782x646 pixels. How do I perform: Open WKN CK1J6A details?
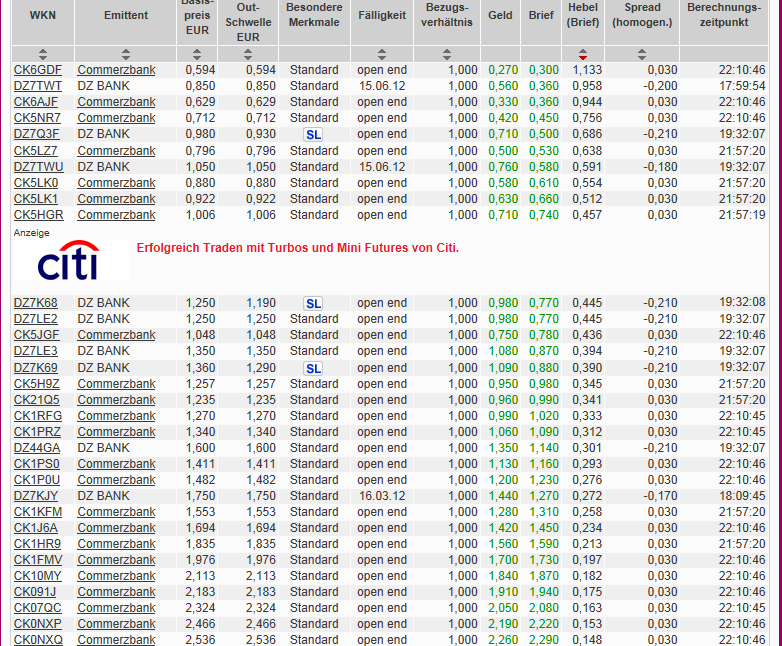(x=36, y=528)
